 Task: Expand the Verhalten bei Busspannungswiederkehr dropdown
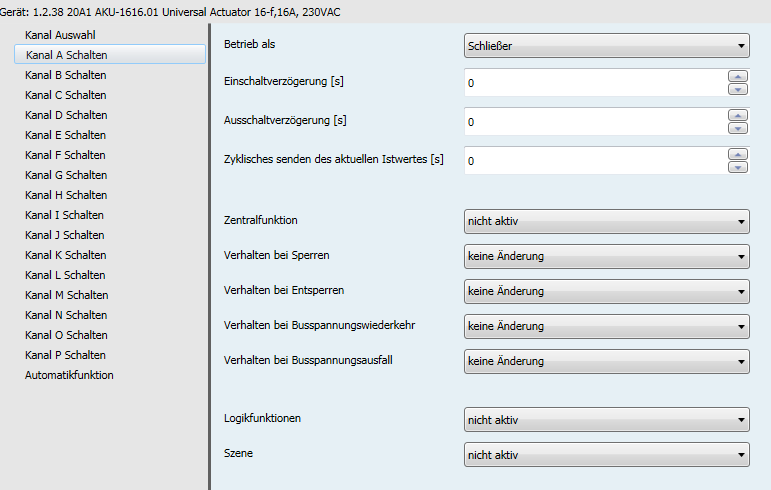point(606,326)
